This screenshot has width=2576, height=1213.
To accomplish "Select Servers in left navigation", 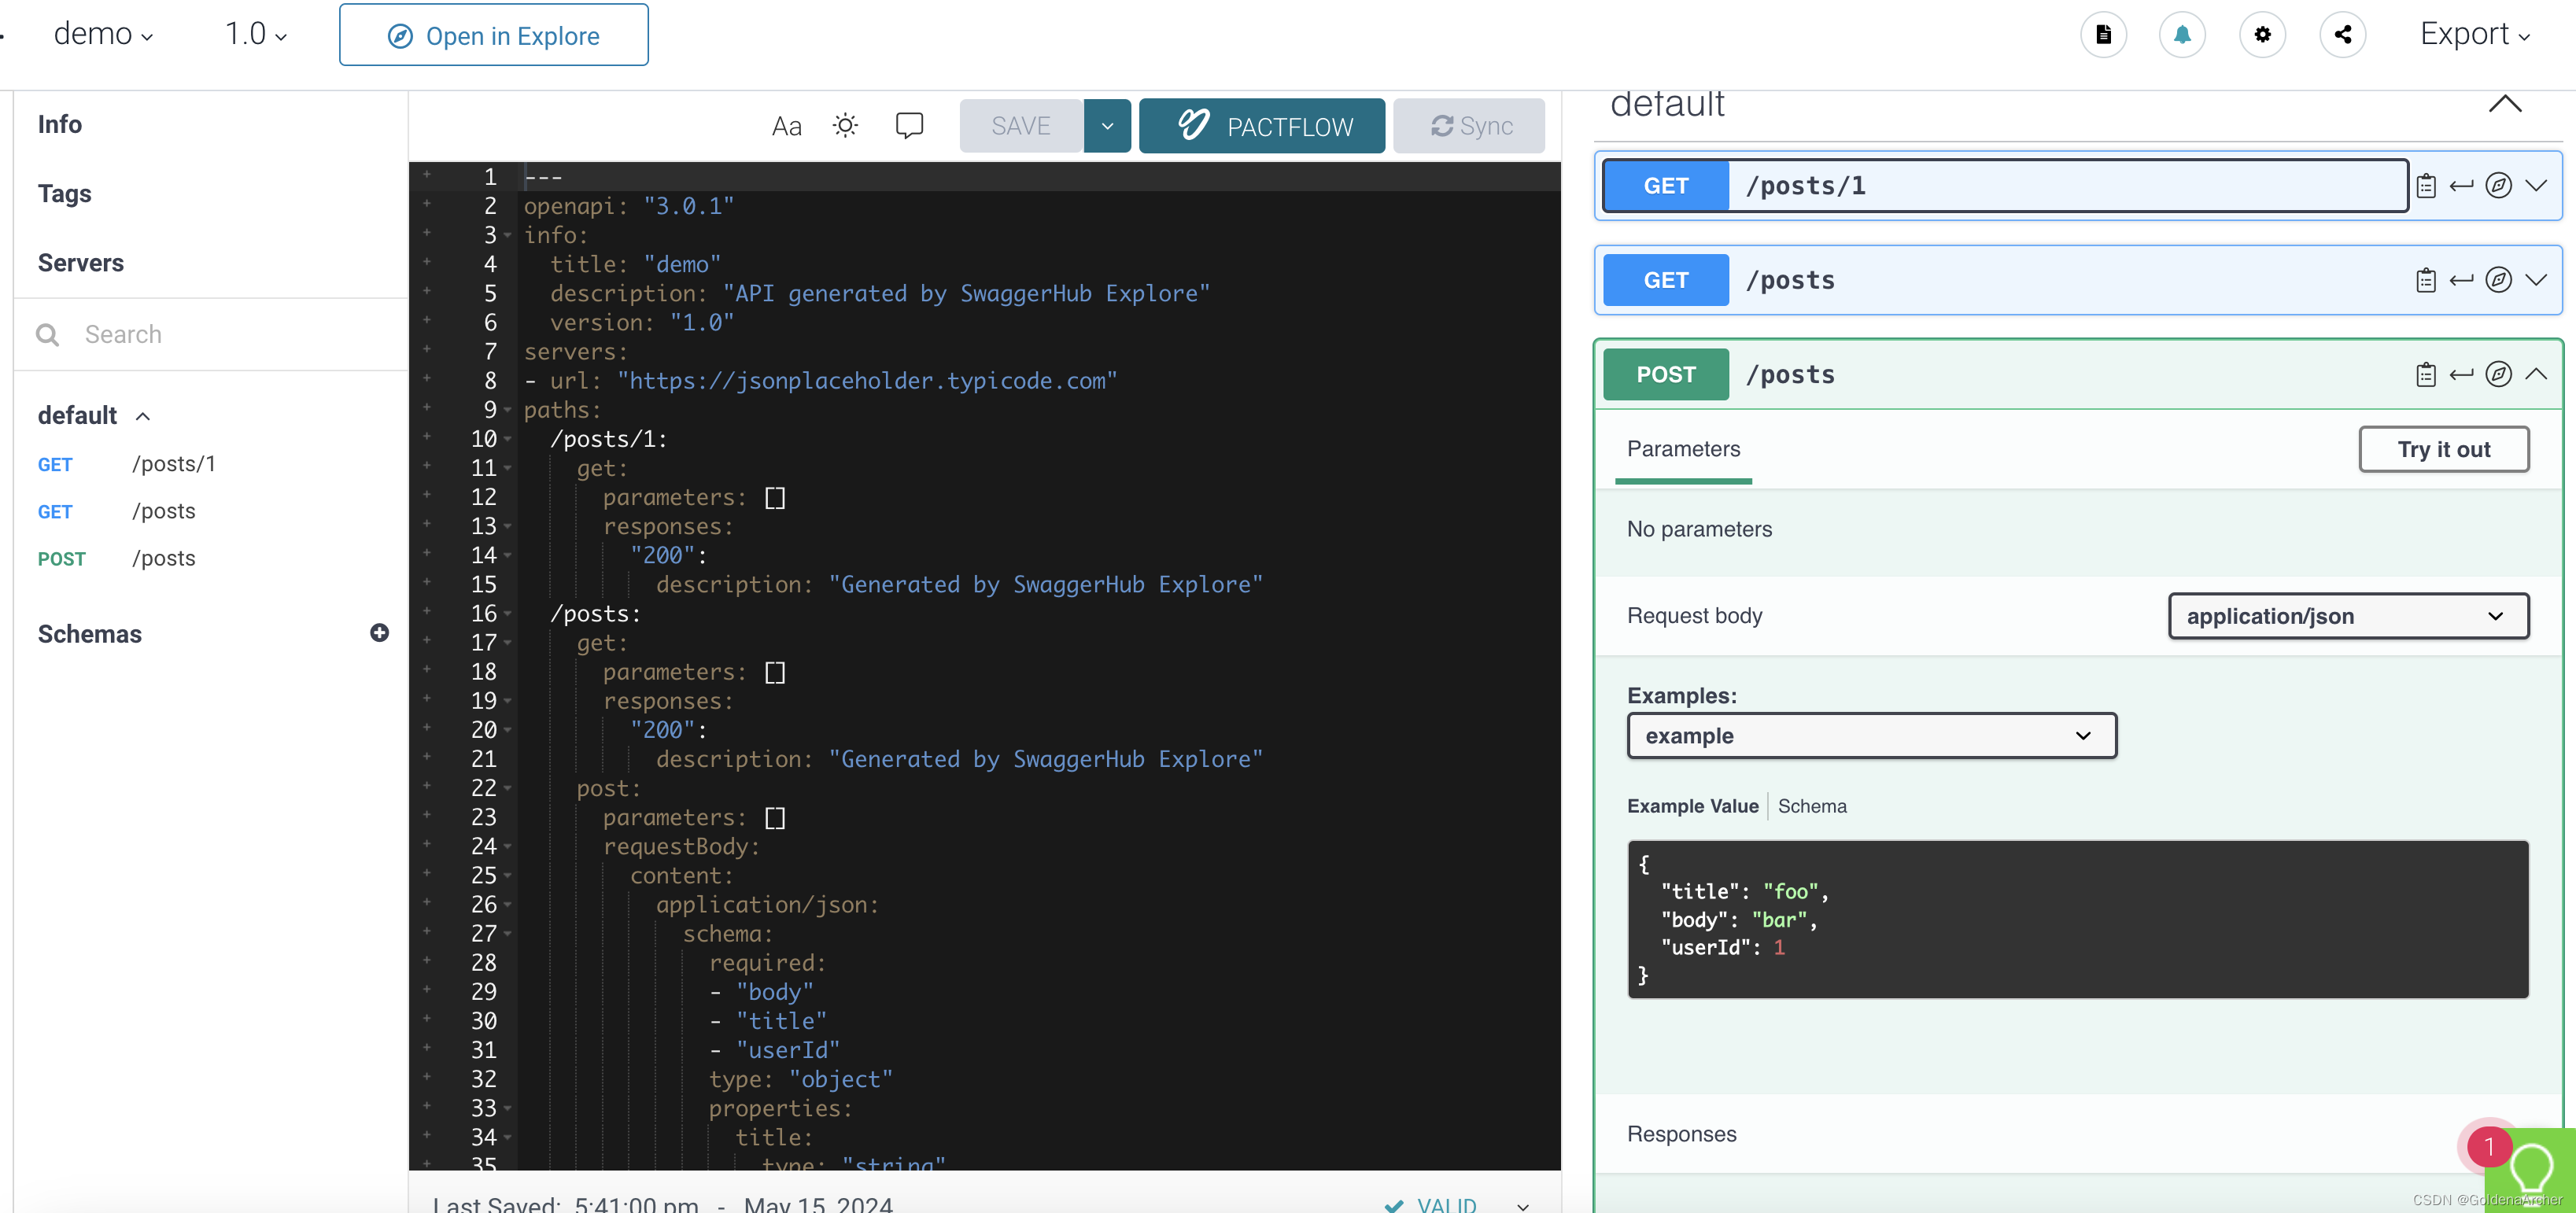I will click(81, 263).
